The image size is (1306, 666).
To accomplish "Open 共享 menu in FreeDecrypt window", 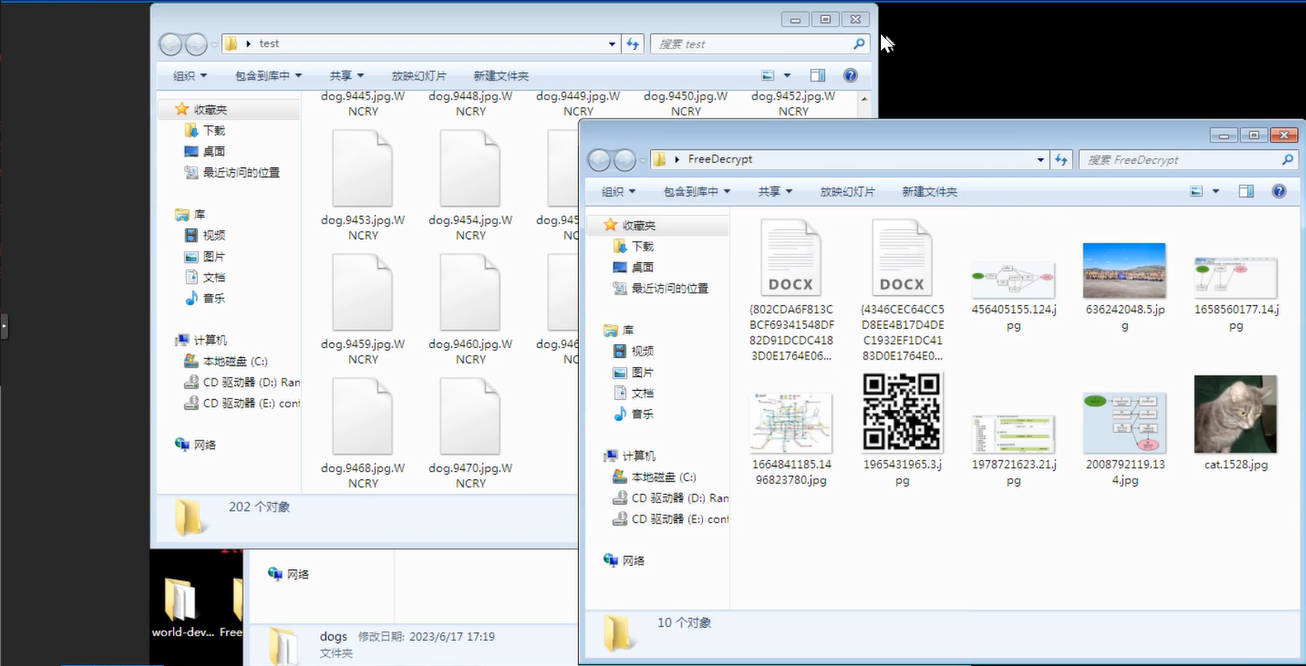I will 775,191.
